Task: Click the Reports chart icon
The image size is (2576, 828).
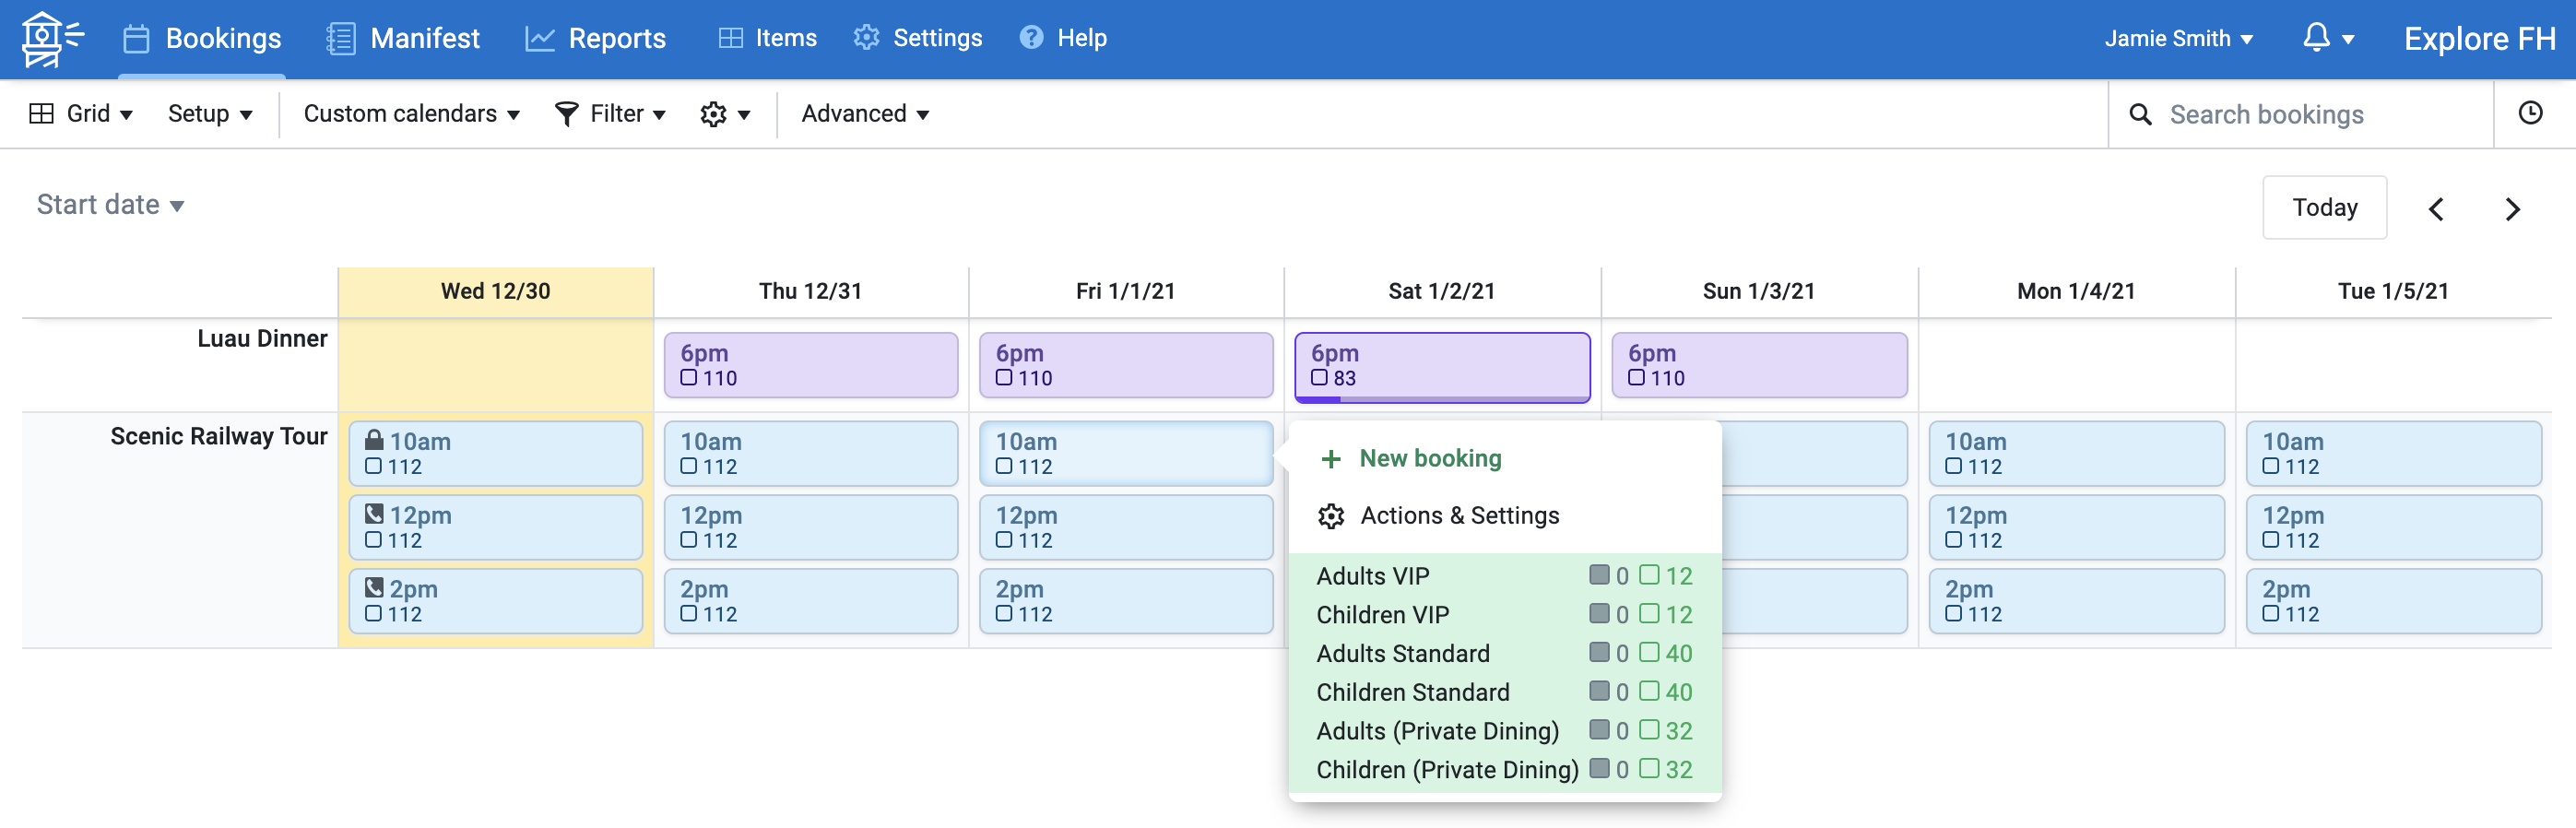Action: pyautogui.click(x=540, y=39)
